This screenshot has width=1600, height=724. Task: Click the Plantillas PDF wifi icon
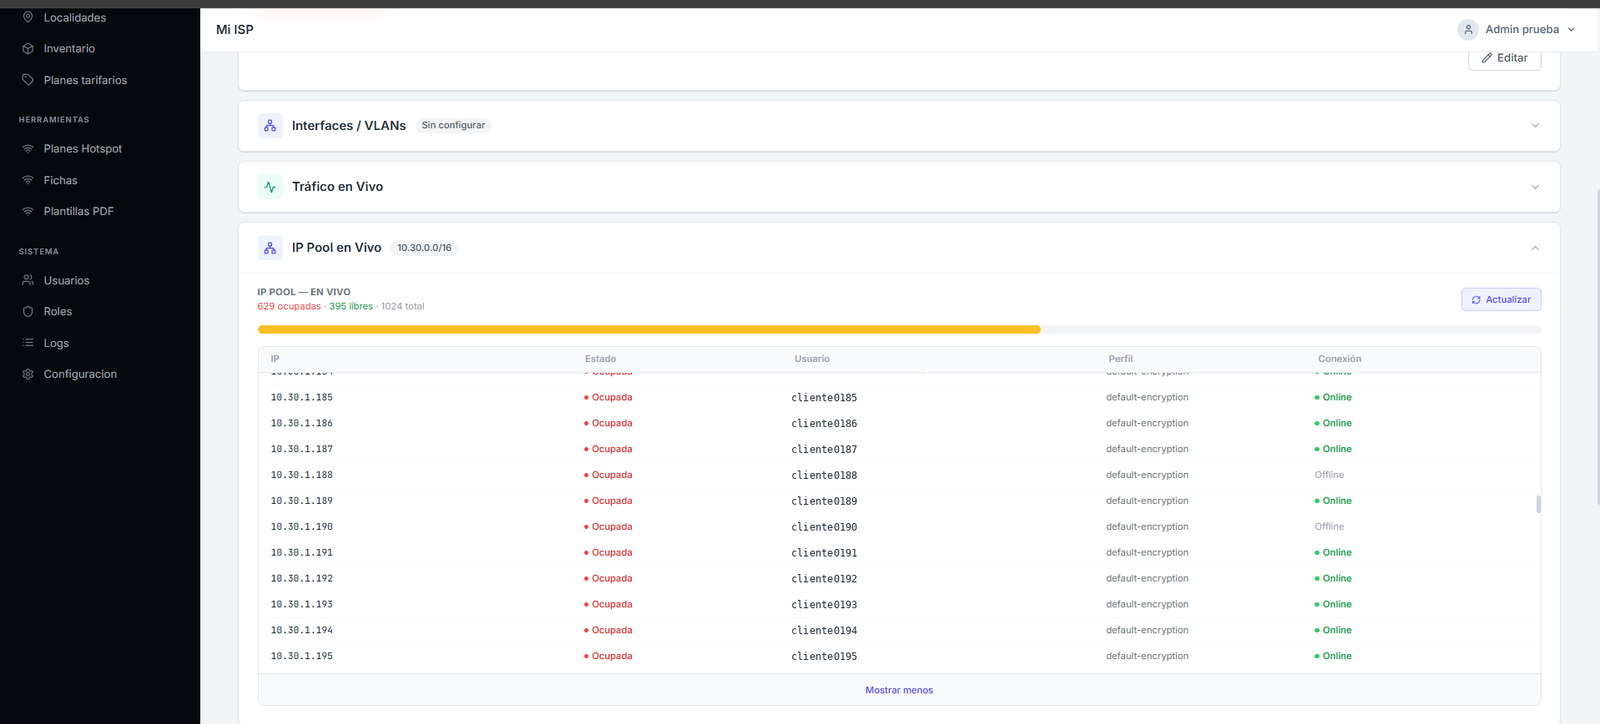tap(28, 211)
